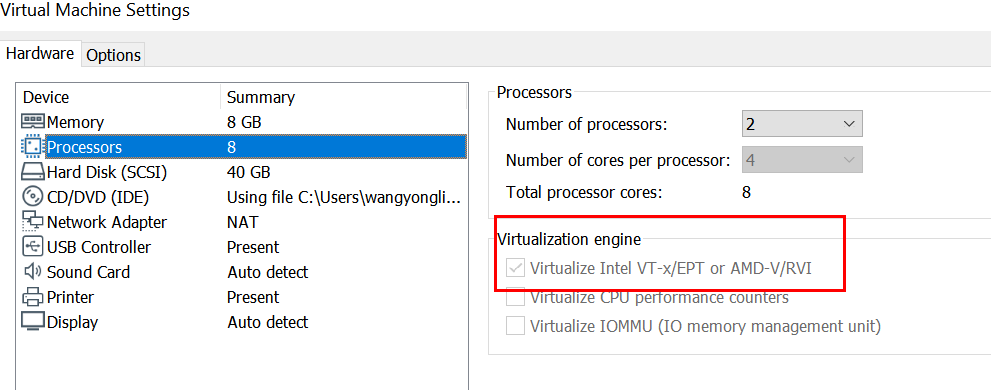
Task: Click the Printer device icon
Action: (32, 297)
